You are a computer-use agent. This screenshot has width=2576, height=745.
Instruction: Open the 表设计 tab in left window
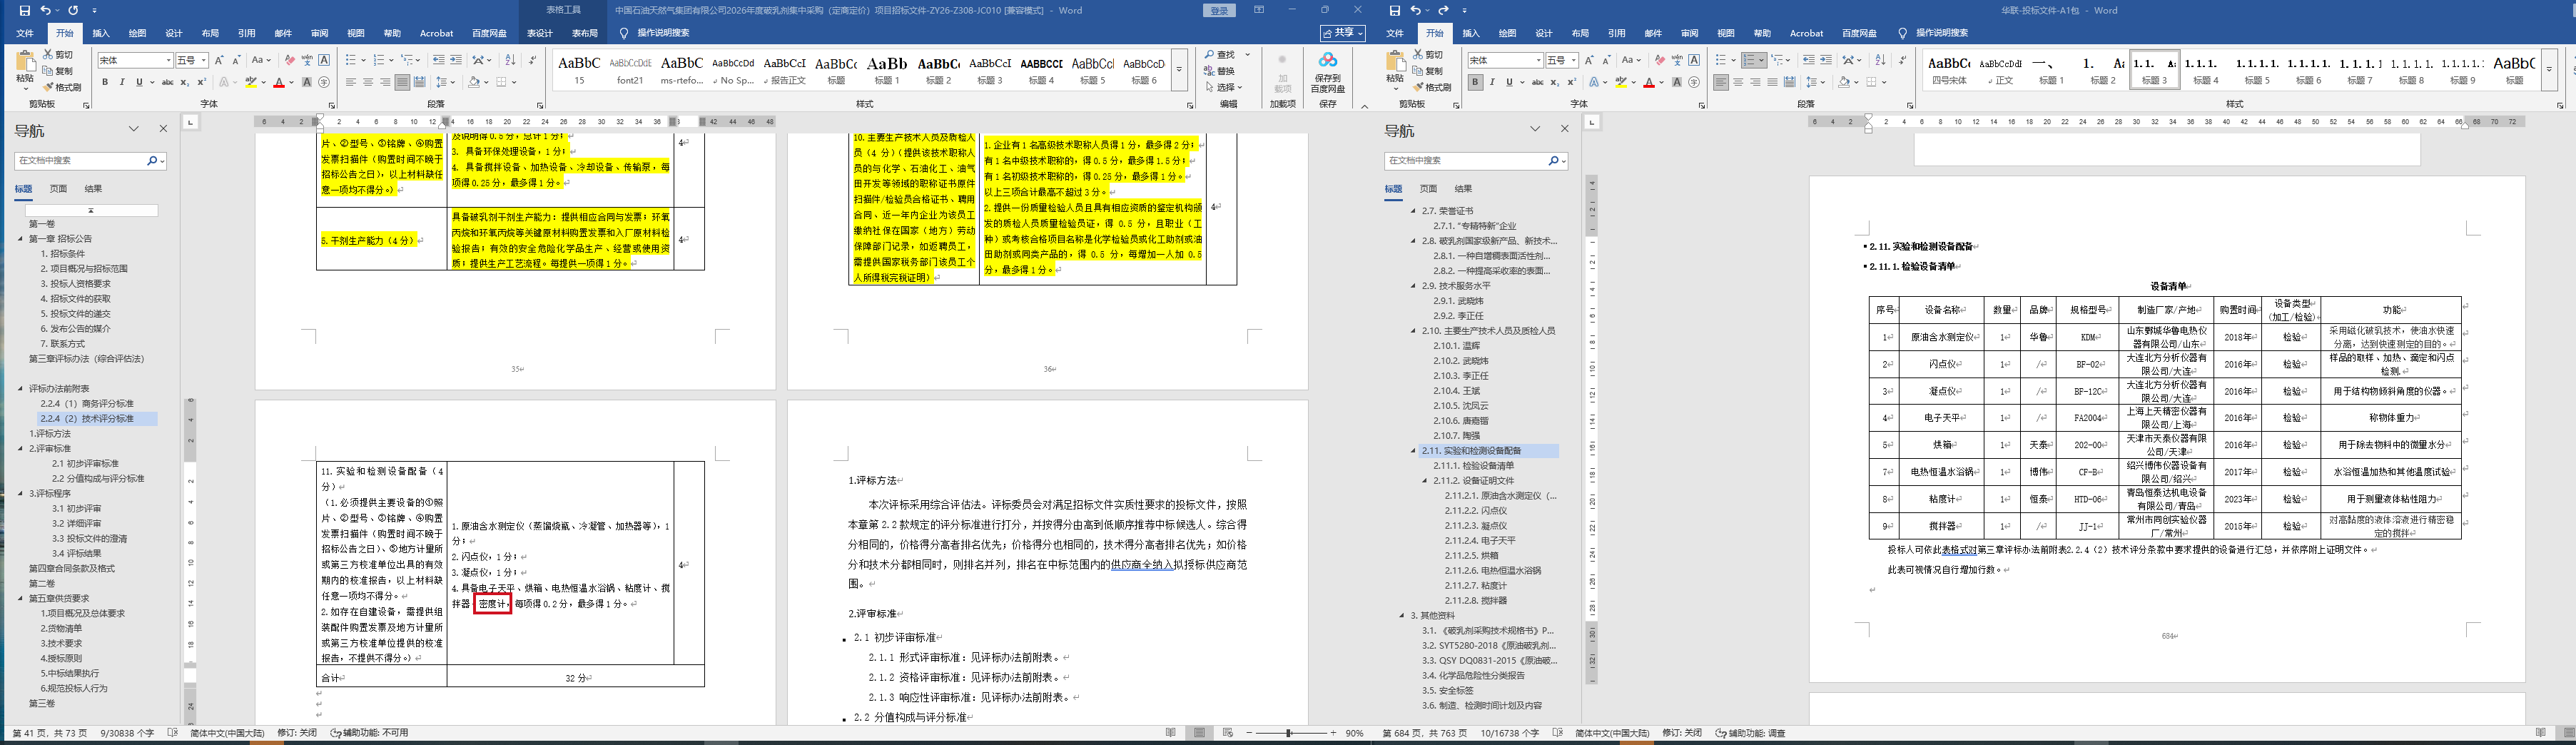coord(540,33)
